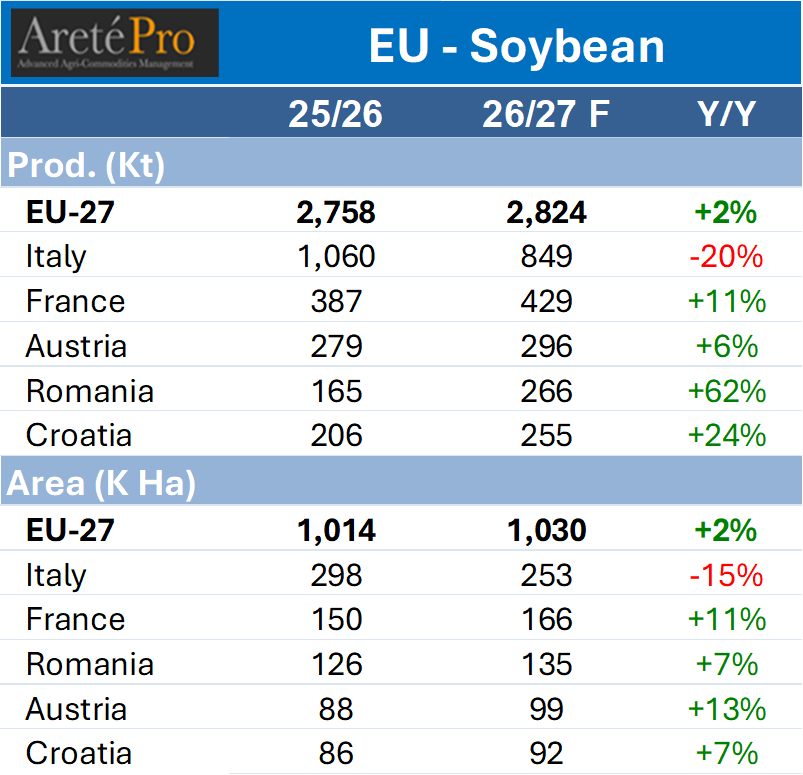Select EU-27 production value 2,758
The height and width of the screenshot is (775, 803).
336,212
